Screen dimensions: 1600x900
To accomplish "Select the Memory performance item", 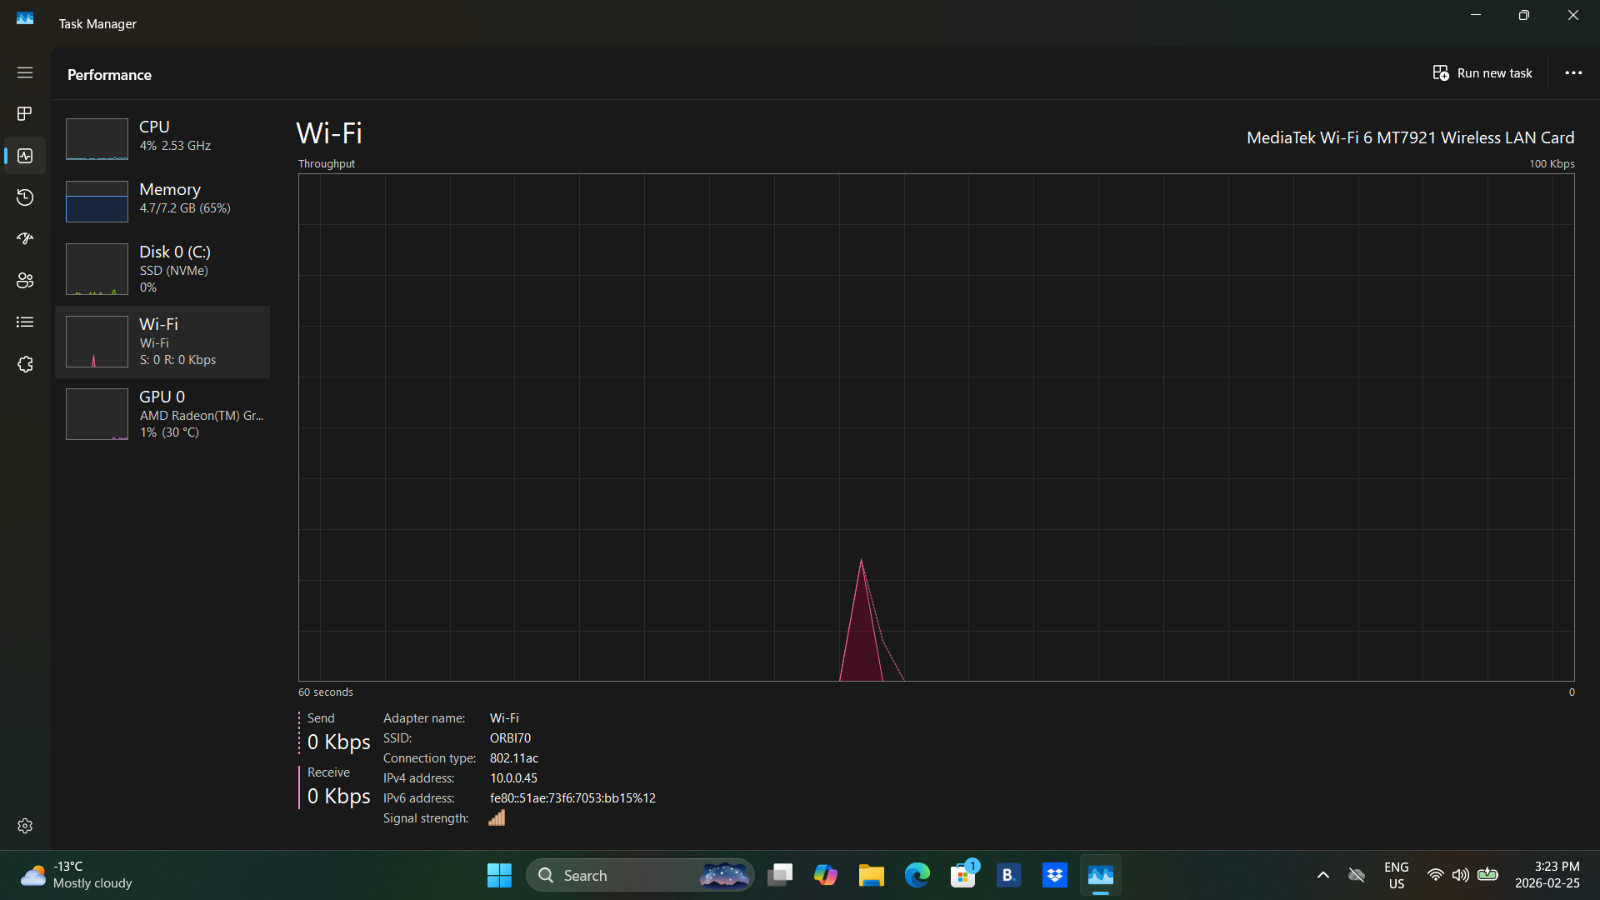I will click(162, 201).
